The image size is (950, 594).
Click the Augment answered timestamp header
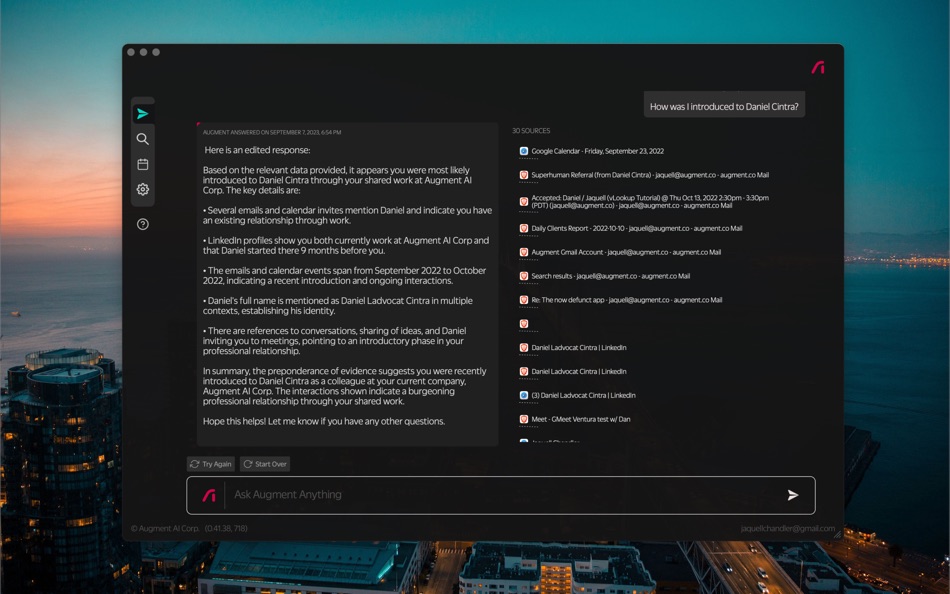272,132
